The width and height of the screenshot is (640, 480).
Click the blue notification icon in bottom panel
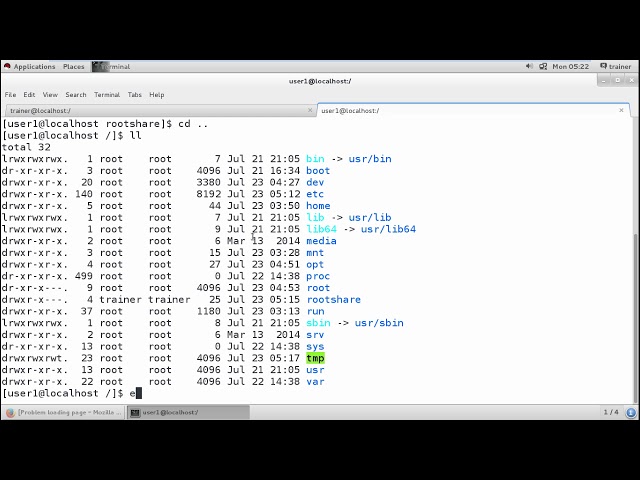(631, 413)
